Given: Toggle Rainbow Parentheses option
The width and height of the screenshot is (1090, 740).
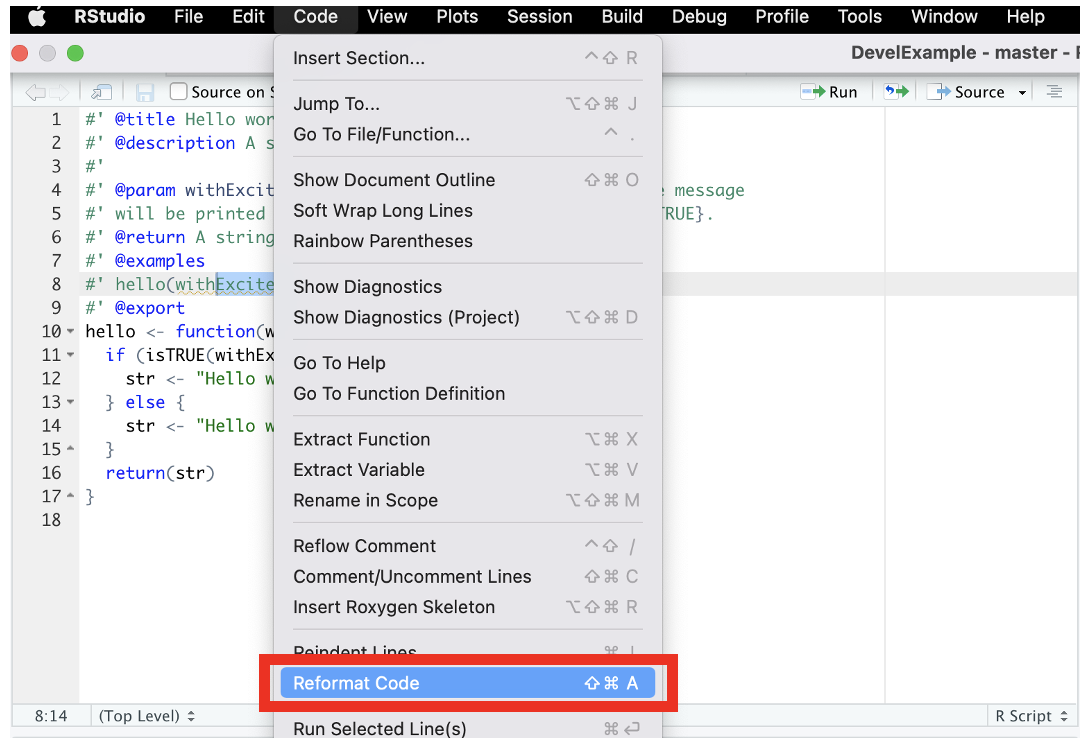Looking at the screenshot, I should tap(467, 242).
